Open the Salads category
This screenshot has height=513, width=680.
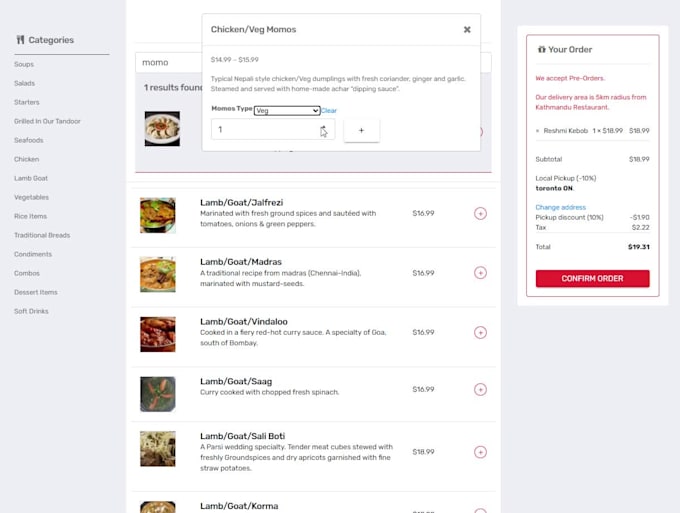(x=24, y=83)
